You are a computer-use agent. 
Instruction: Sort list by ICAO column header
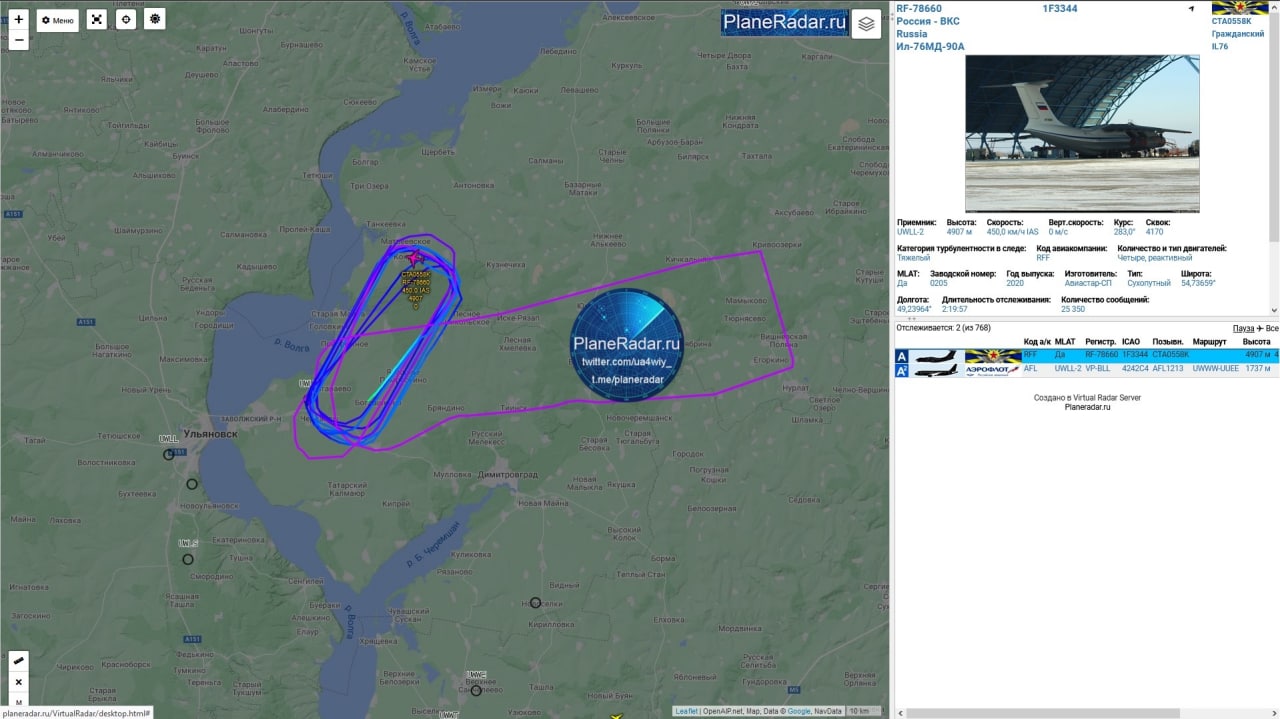coord(1130,342)
